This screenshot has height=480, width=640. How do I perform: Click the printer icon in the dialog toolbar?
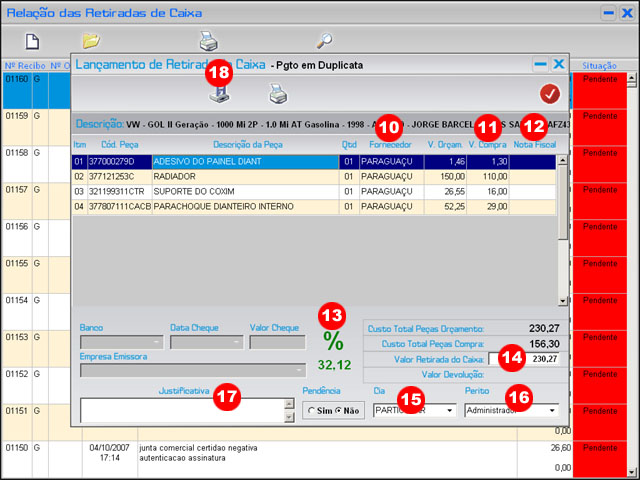click(278, 94)
